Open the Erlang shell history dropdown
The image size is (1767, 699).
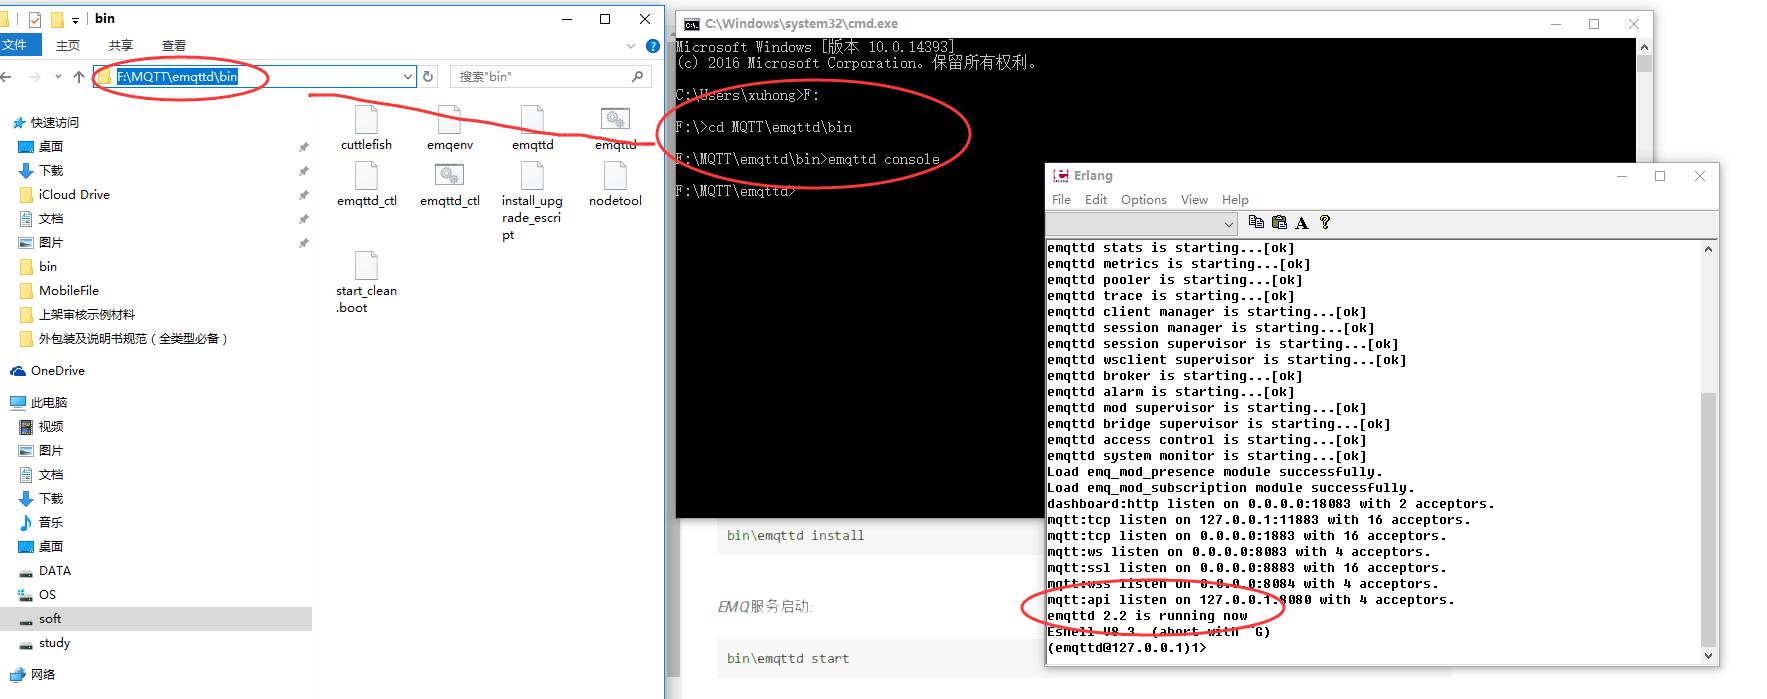[1229, 223]
